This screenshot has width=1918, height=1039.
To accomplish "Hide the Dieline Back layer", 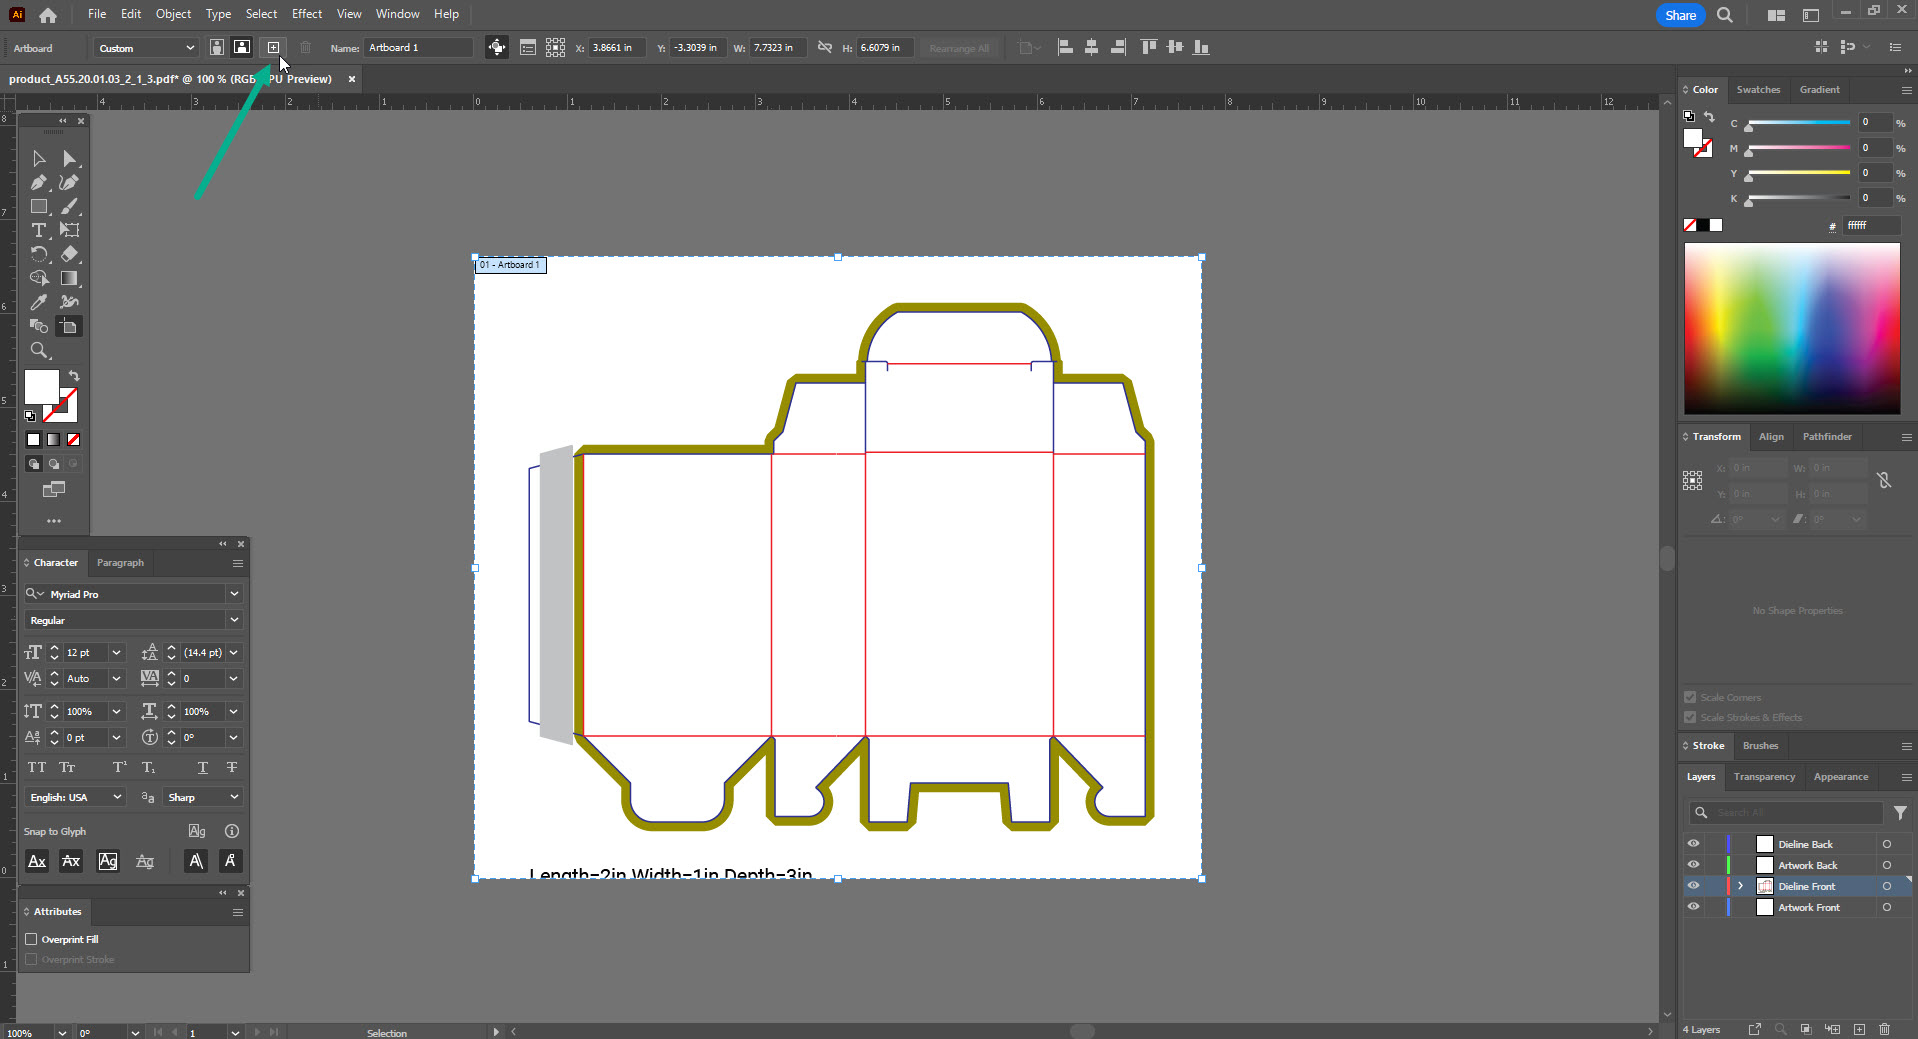I will (1693, 844).
